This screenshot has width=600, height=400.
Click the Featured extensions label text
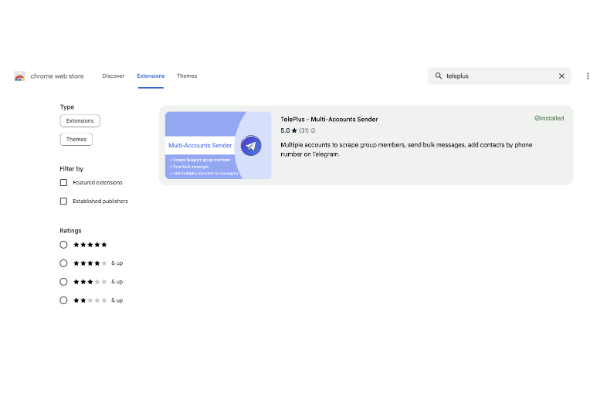[x=98, y=183]
